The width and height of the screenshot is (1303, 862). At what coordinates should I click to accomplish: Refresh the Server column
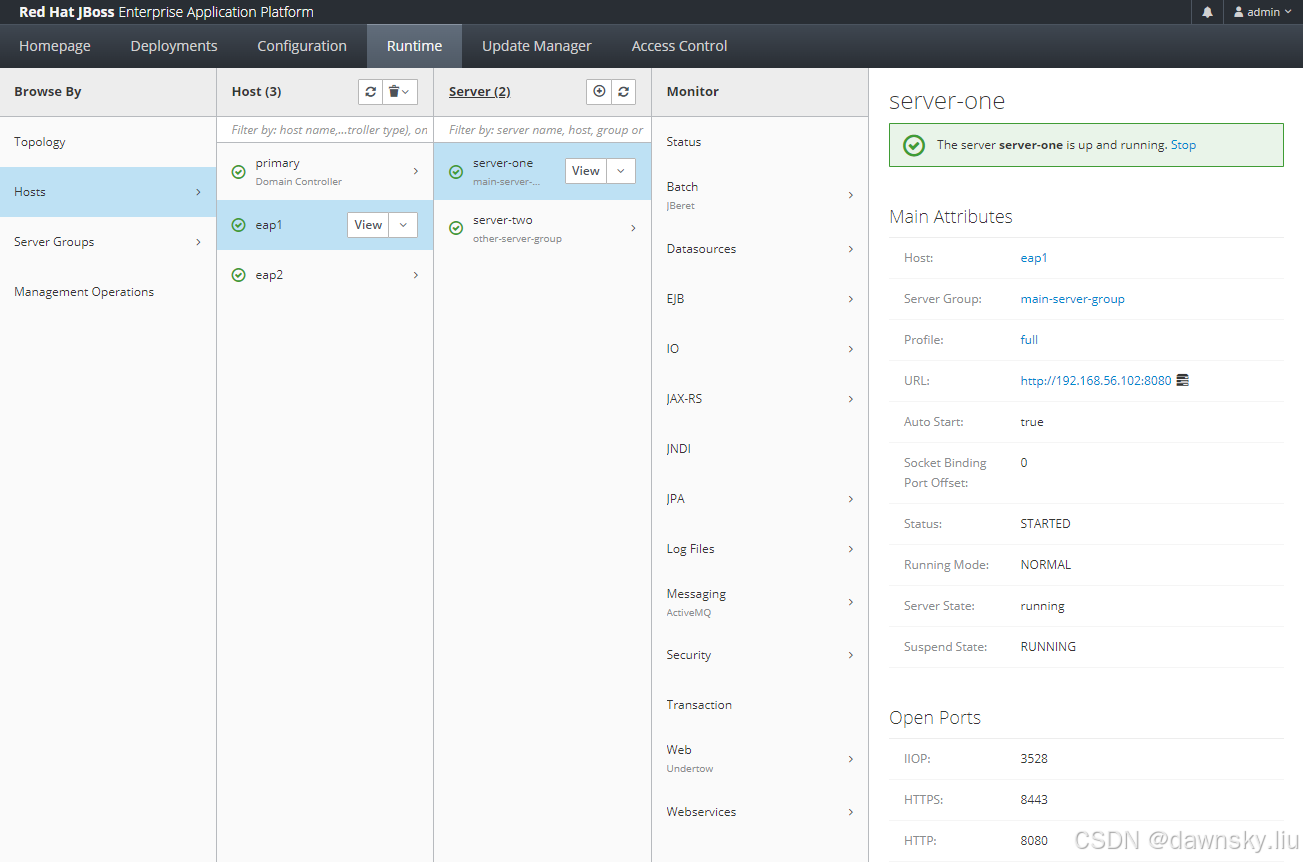[x=624, y=91]
